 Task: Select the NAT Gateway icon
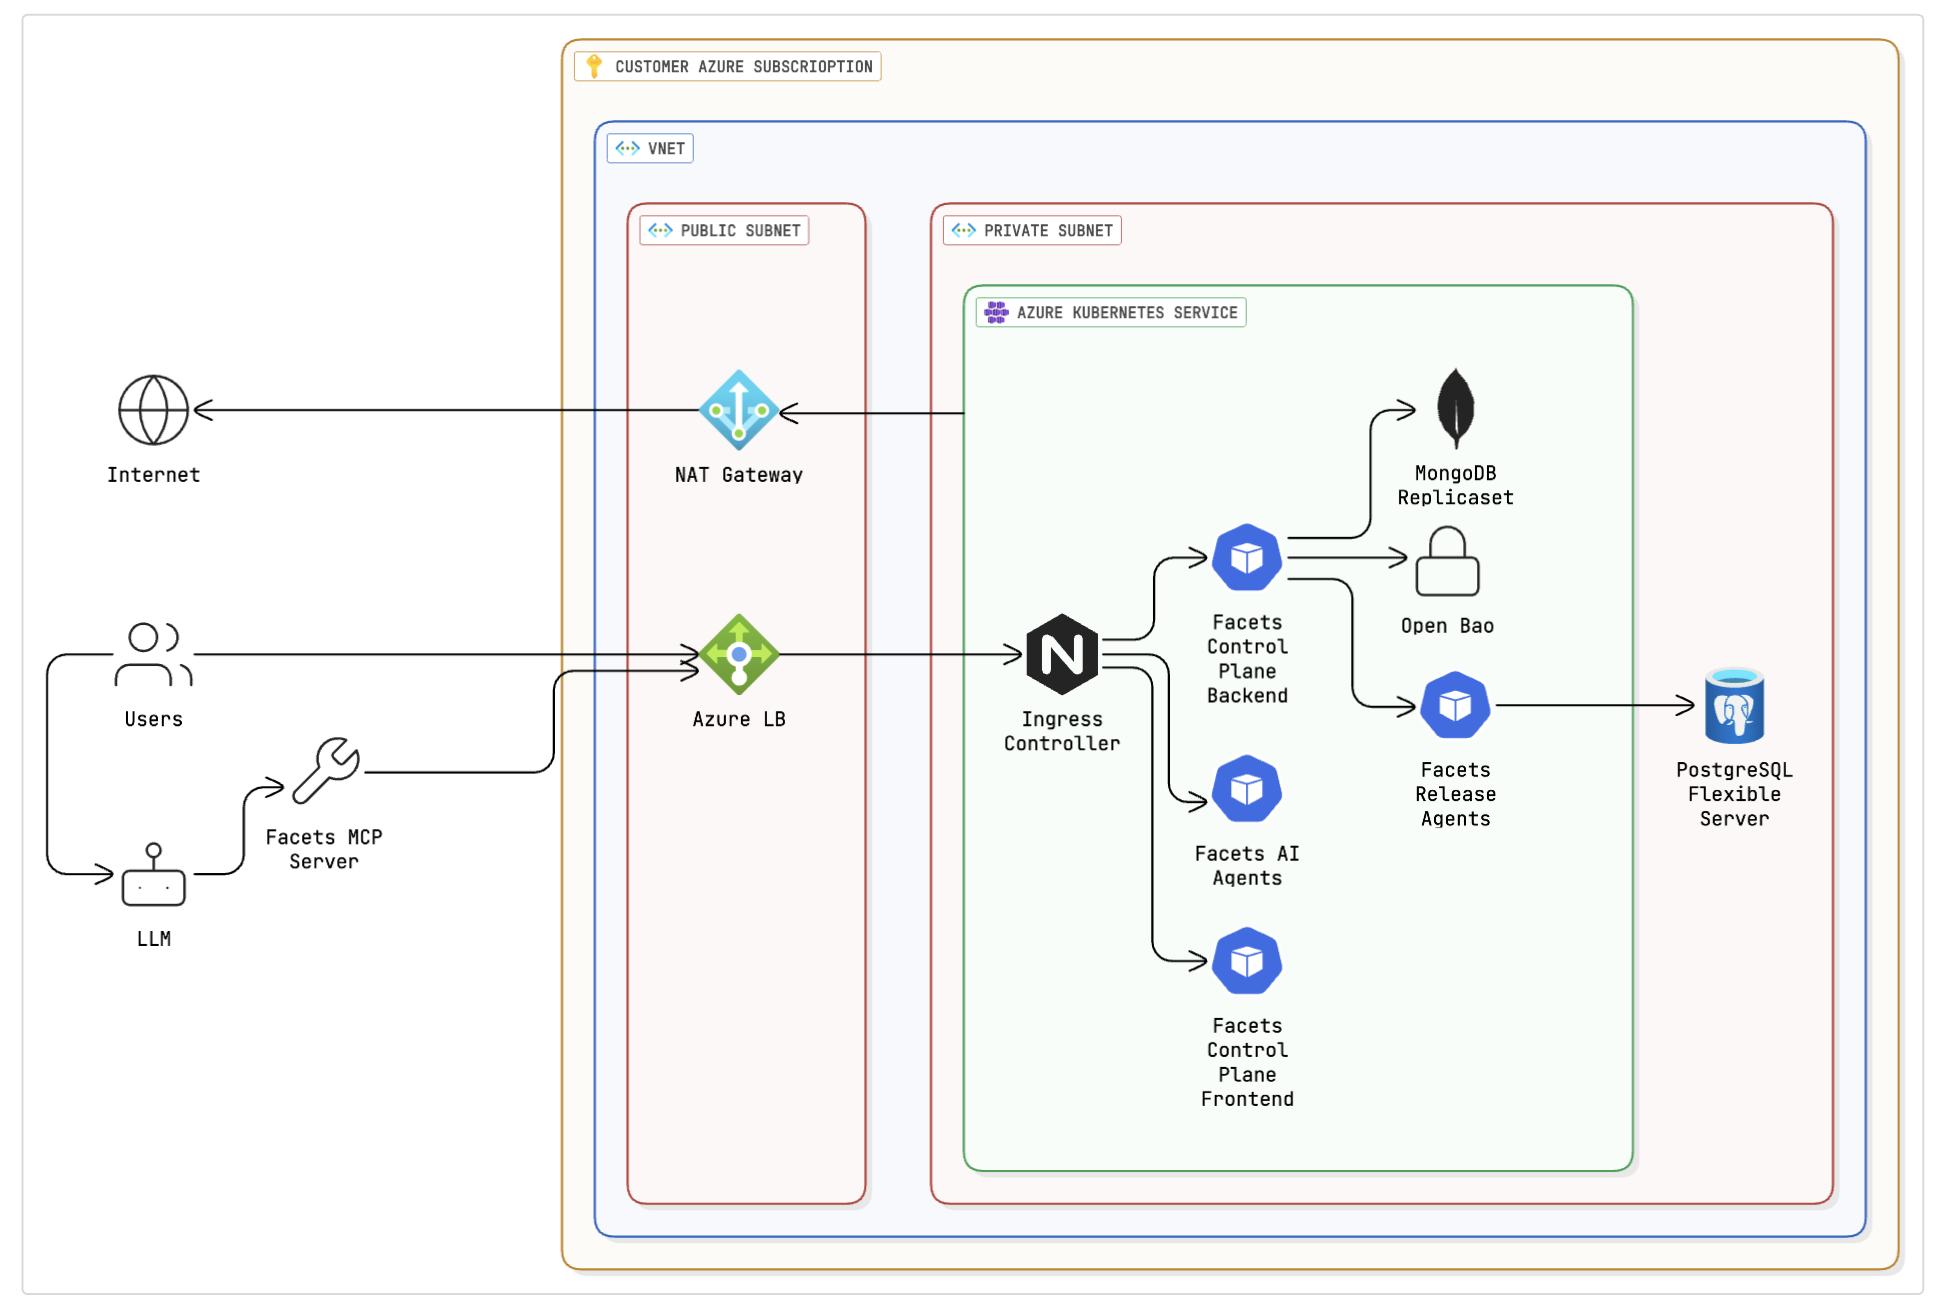(738, 410)
